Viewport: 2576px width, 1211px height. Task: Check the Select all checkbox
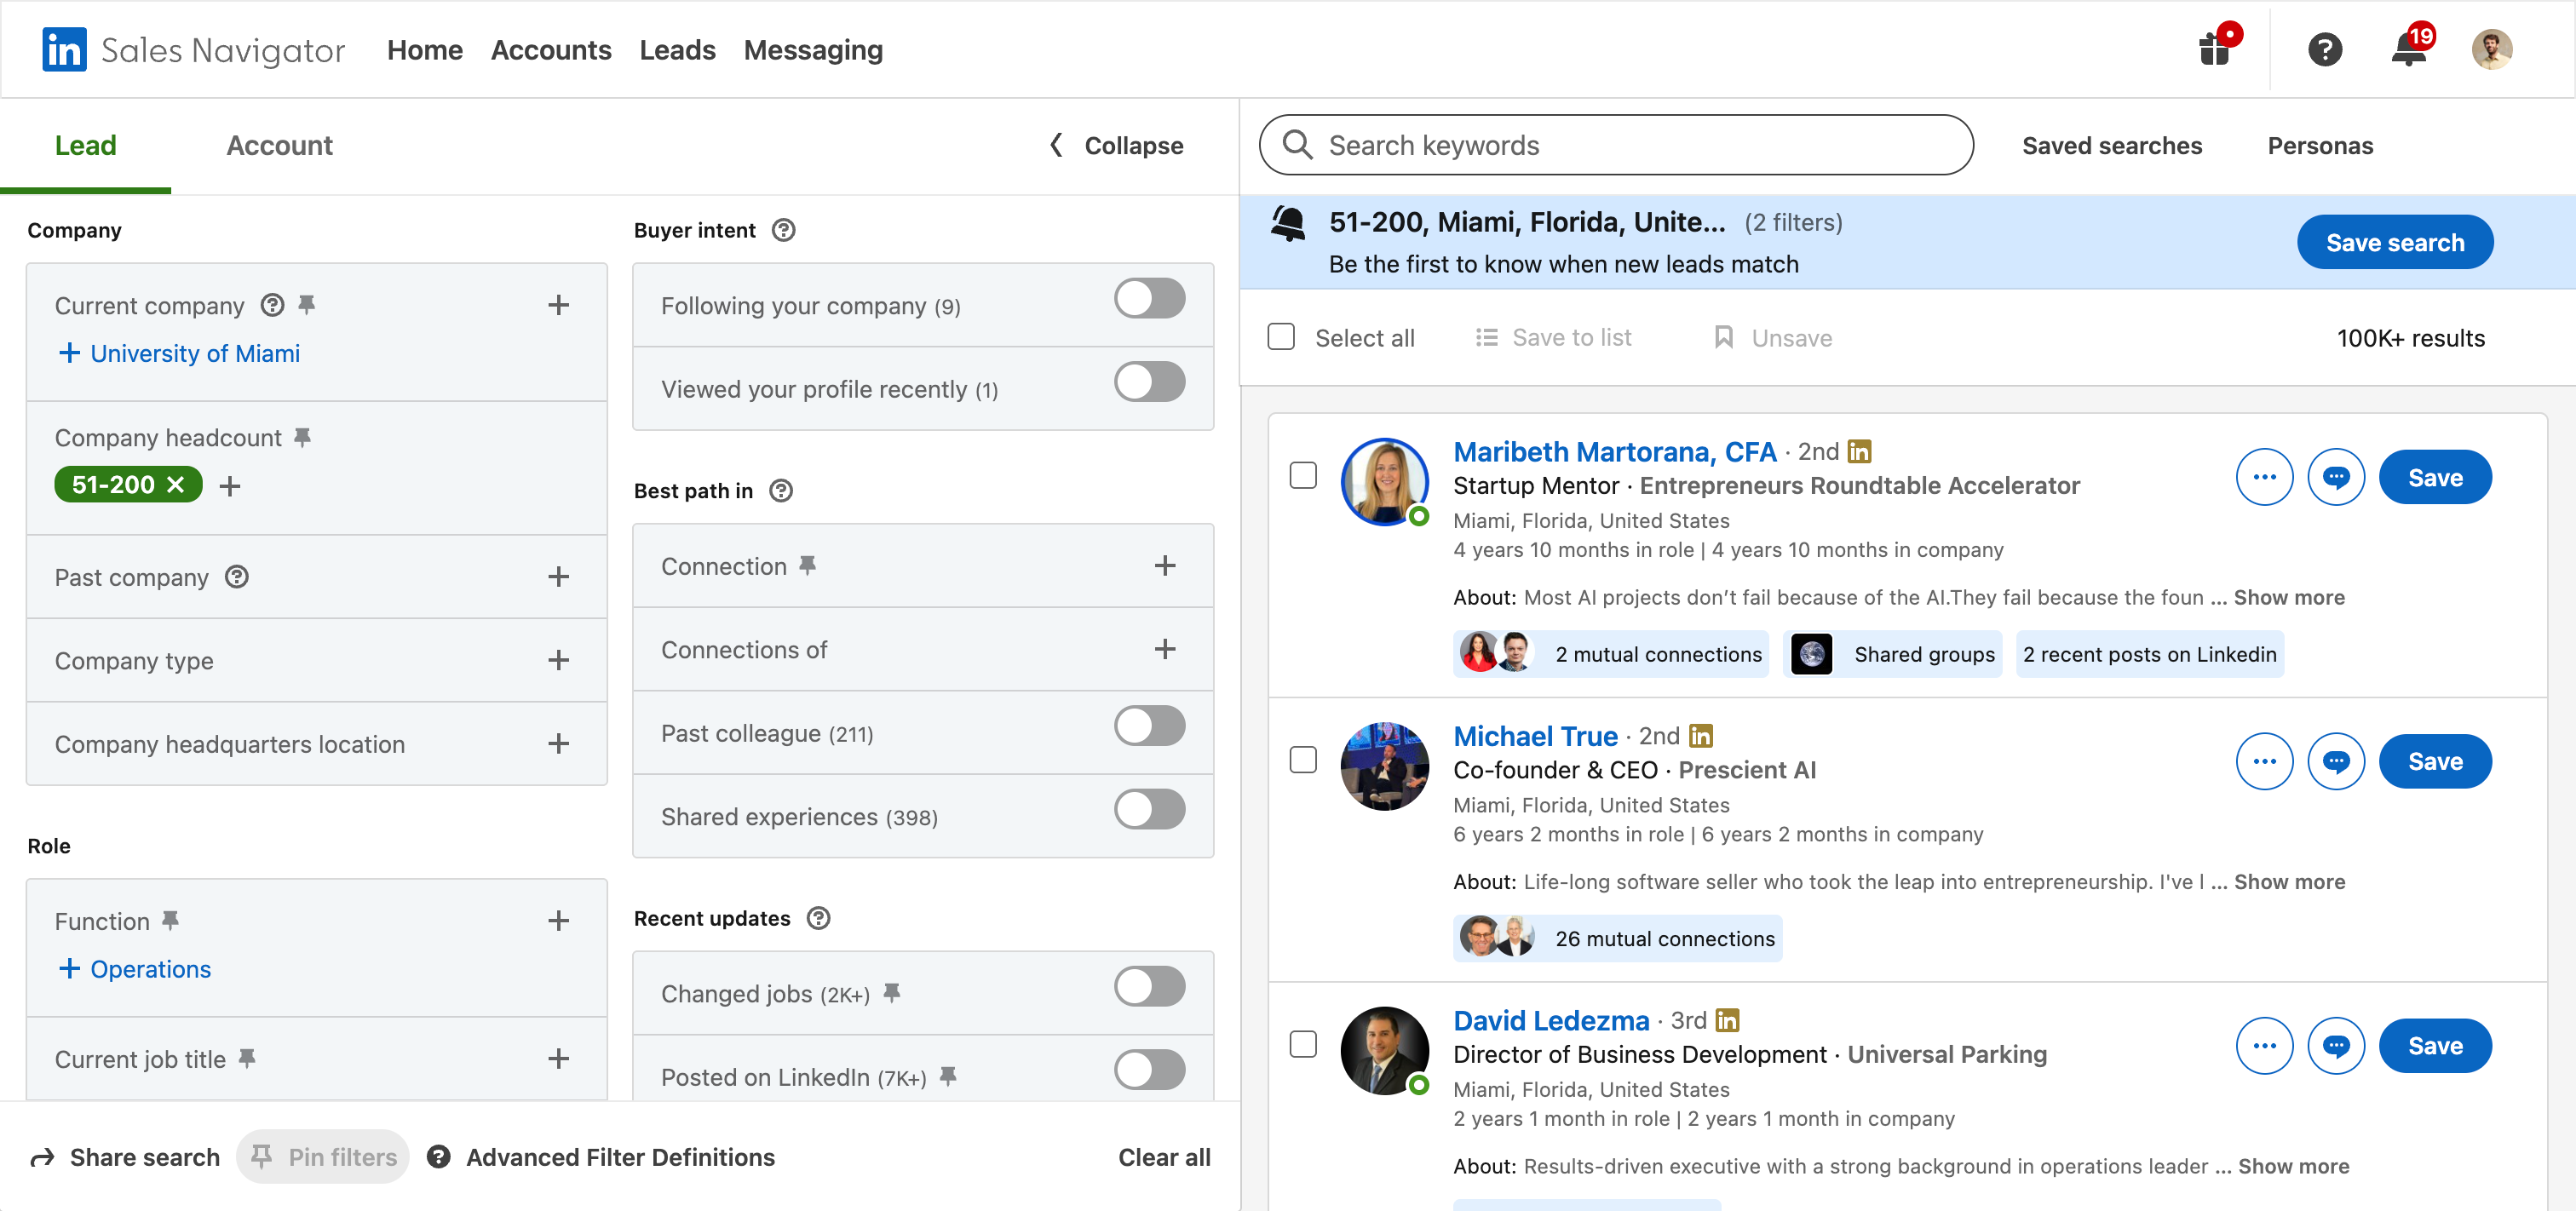[1281, 337]
